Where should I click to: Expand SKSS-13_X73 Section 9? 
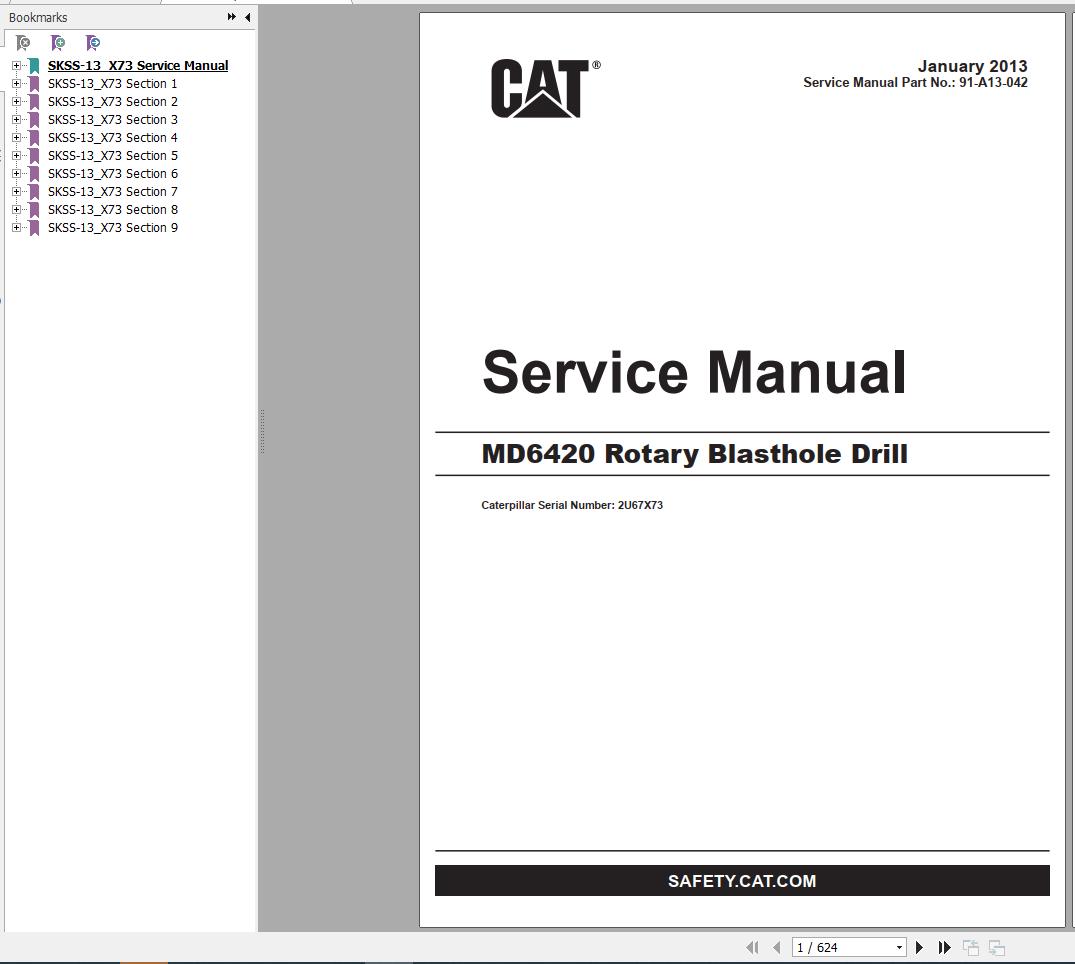[x=16, y=227]
